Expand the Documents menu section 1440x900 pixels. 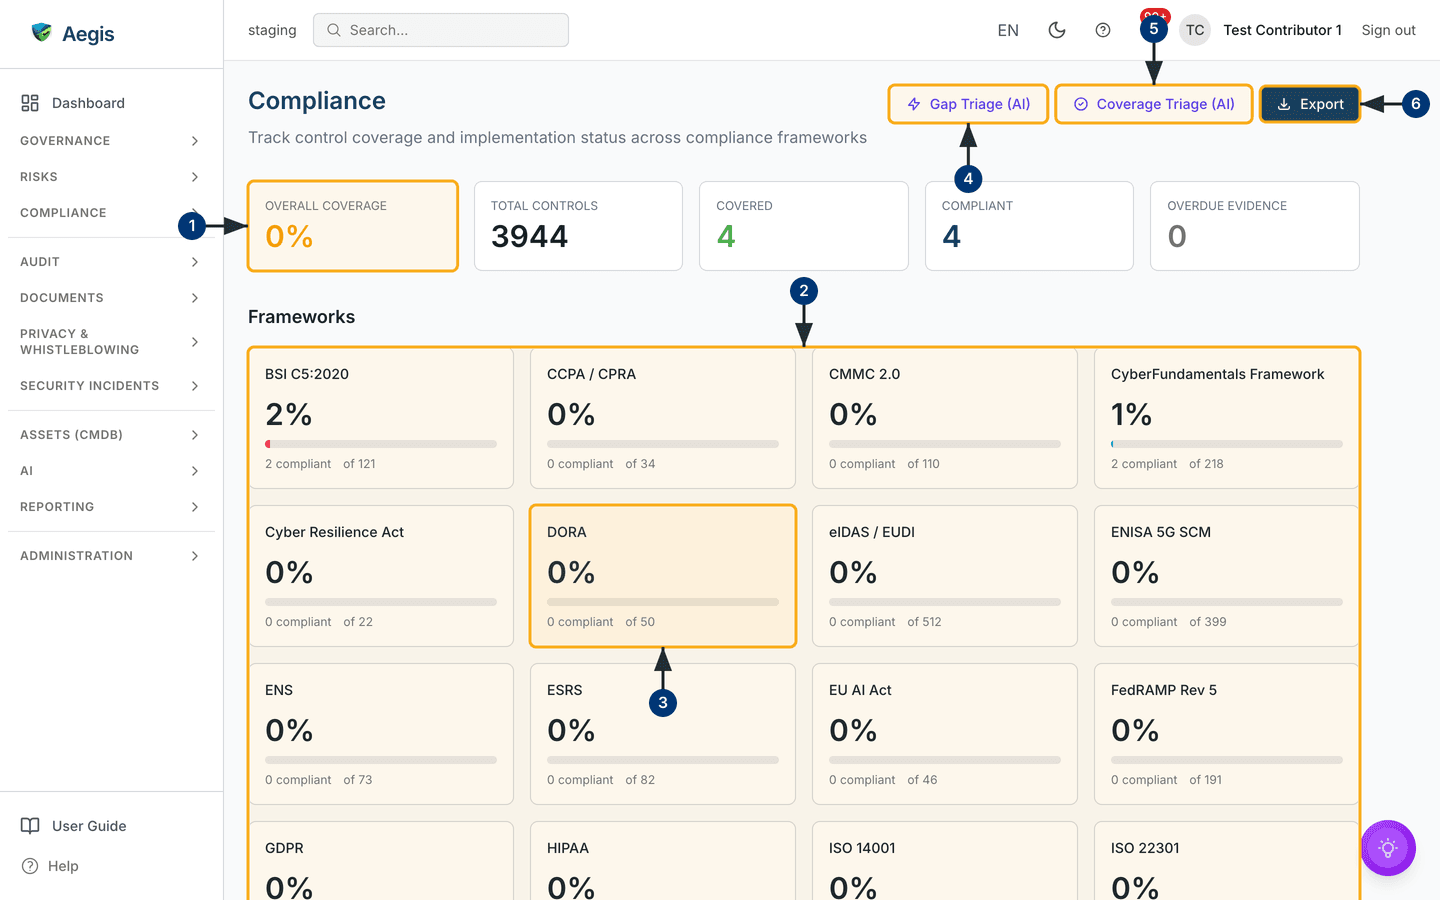111,298
